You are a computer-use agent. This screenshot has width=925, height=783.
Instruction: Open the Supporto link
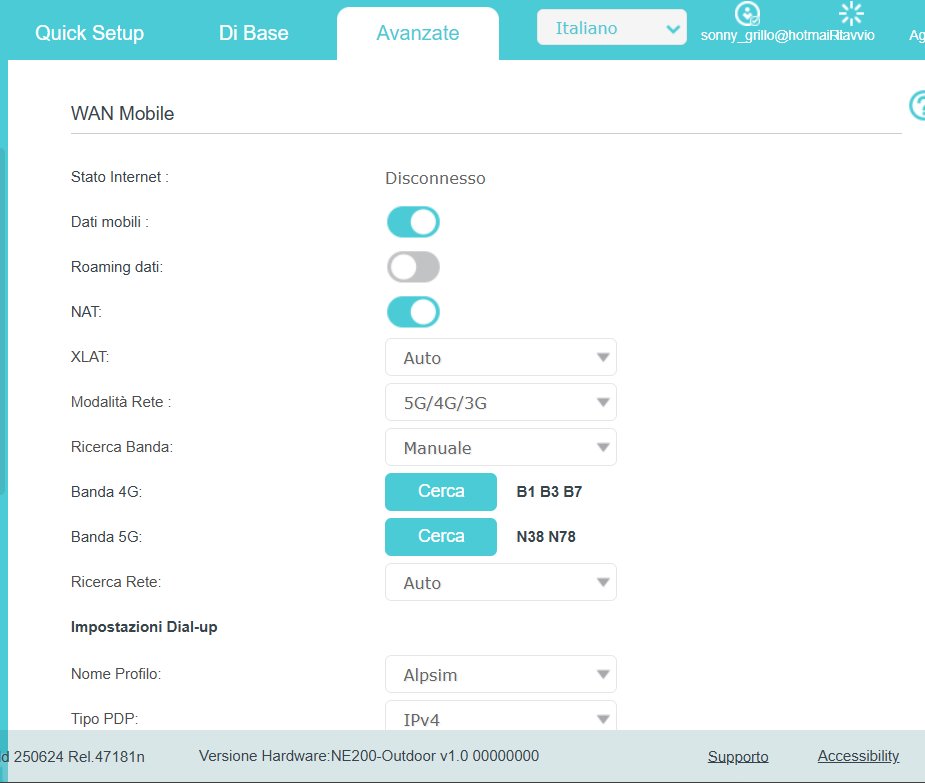(738, 757)
